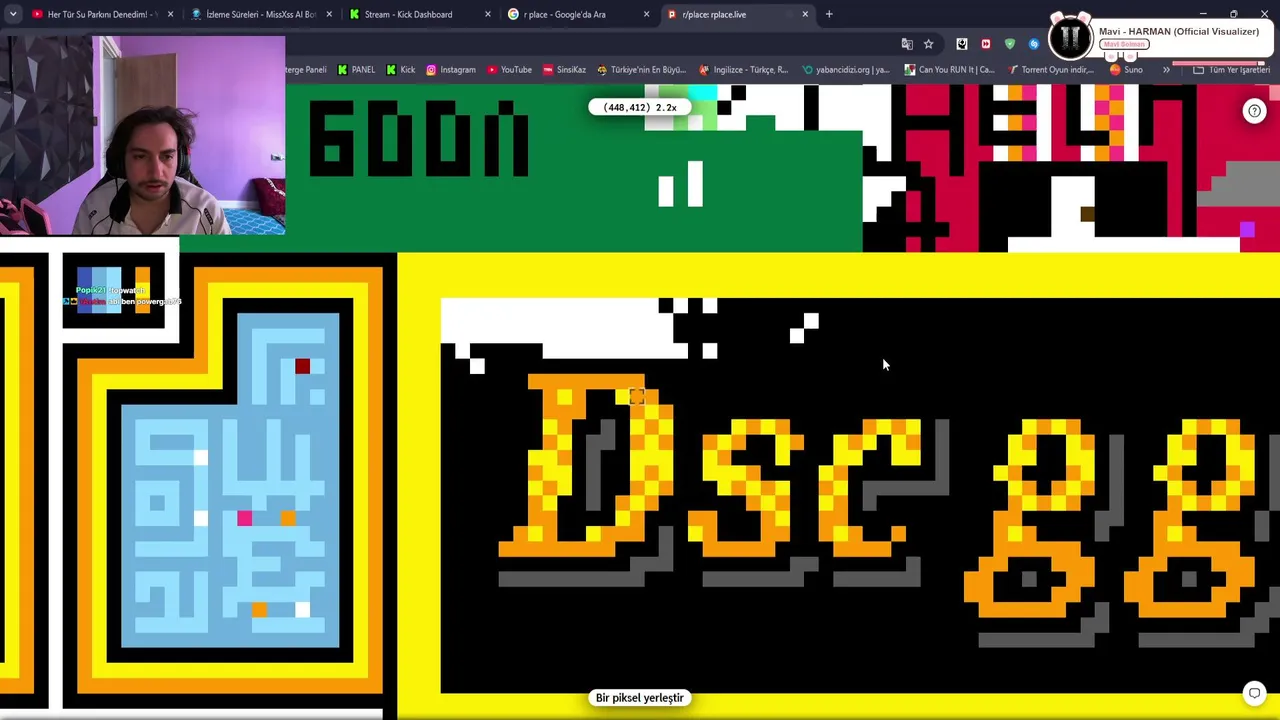
Task: Open the 'Kick' bookmark
Action: tap(400, 70)
